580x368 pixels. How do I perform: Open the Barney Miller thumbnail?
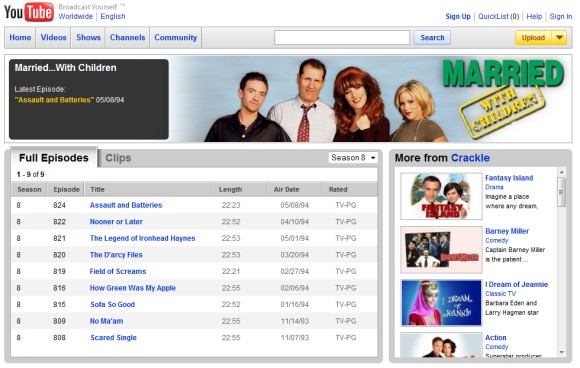pyautogui.click(x=441, y=249)
